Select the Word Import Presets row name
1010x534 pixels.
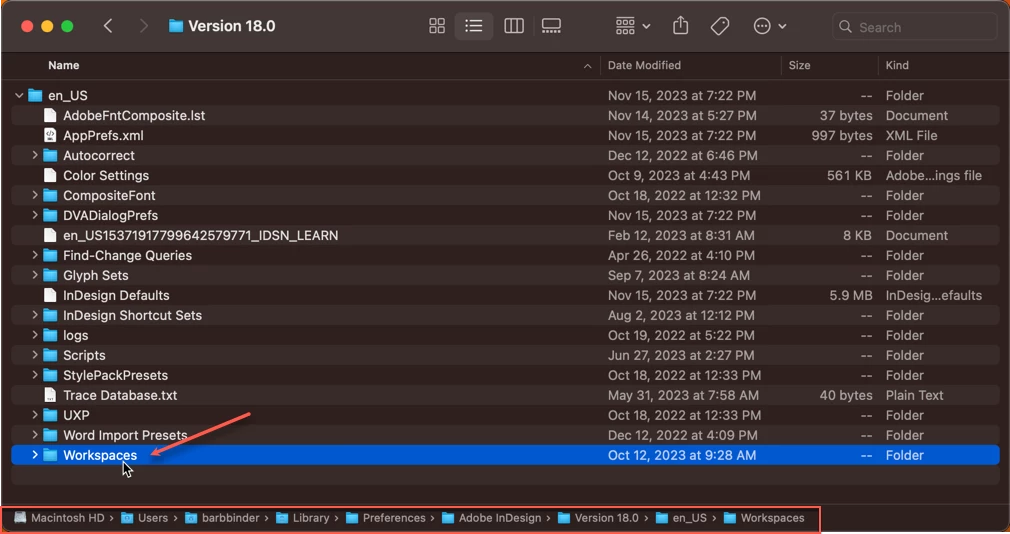(x=125, y=435)
